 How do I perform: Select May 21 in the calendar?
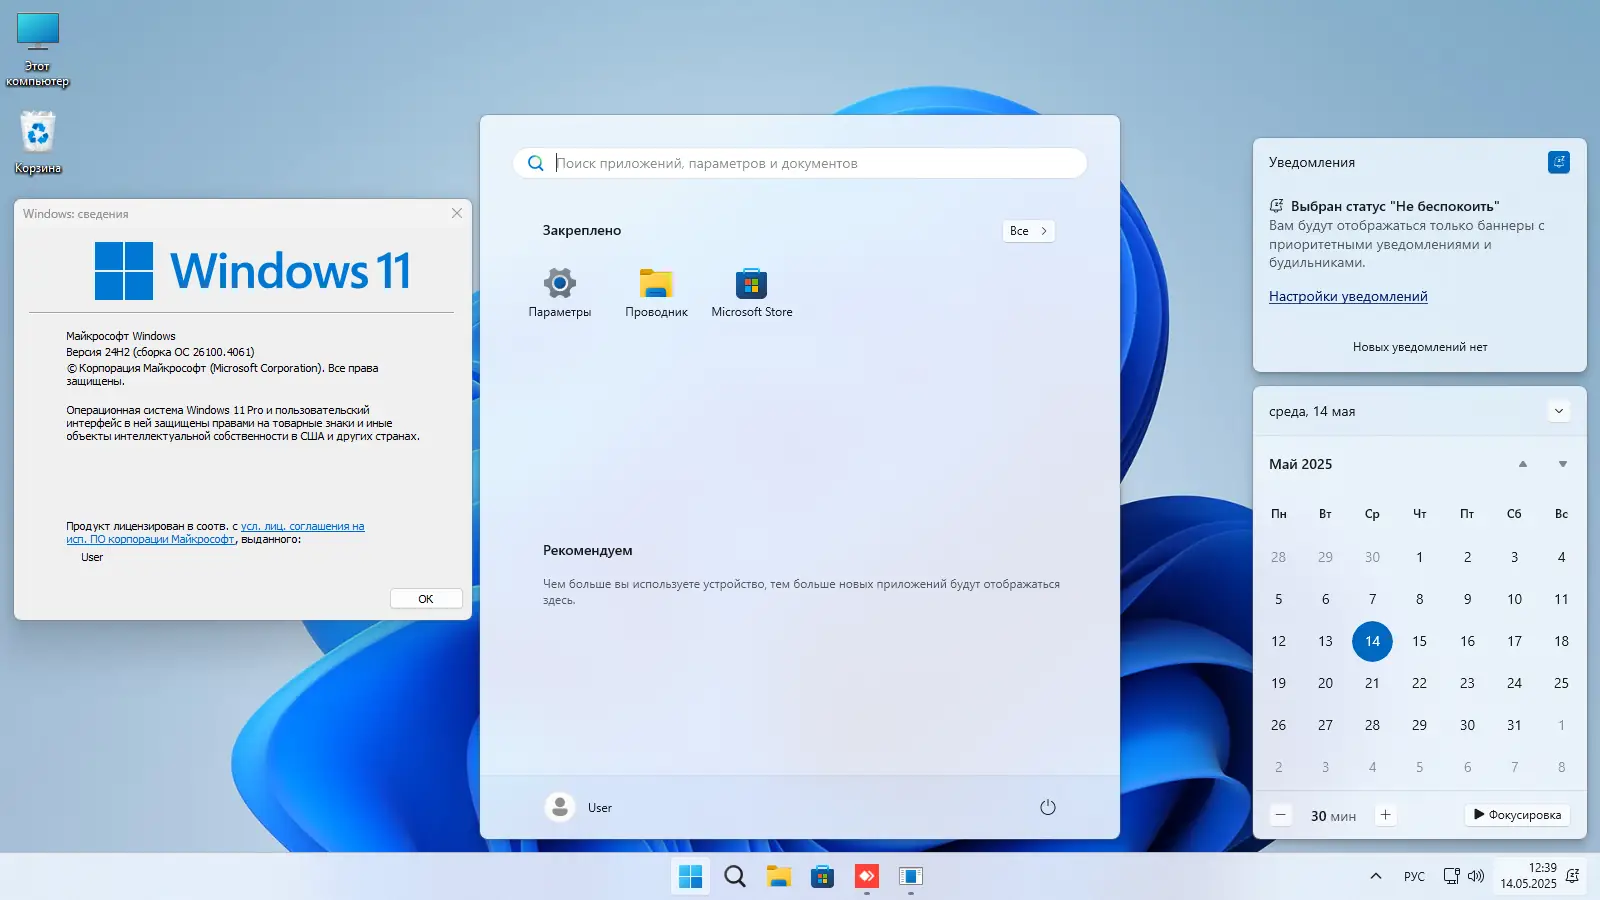pyautogui.click(x=1372, y=683)
